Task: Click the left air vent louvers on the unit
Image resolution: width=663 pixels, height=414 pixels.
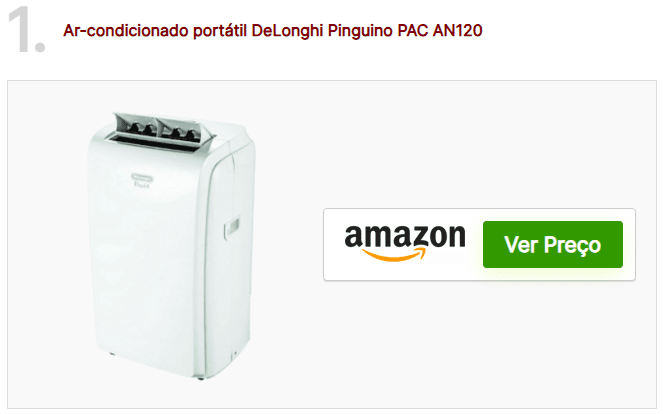Action: [137, 127]
